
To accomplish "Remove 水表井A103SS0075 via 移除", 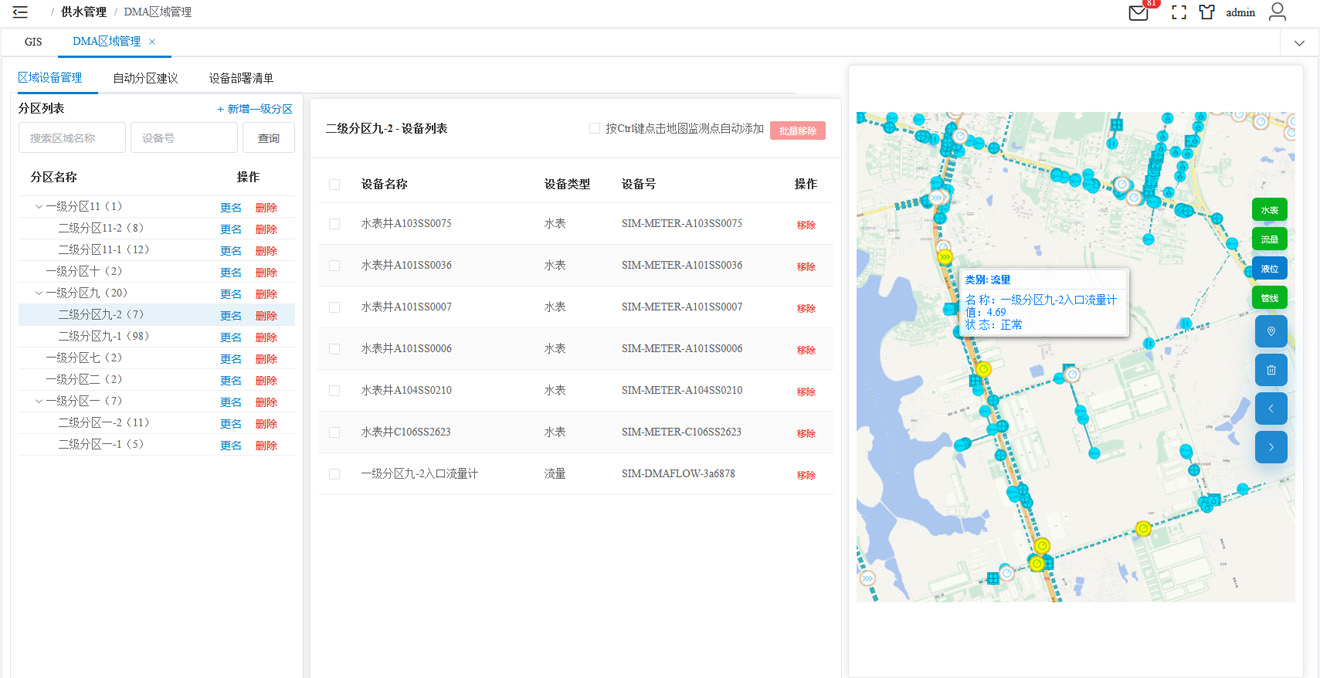I will point(806,225).
